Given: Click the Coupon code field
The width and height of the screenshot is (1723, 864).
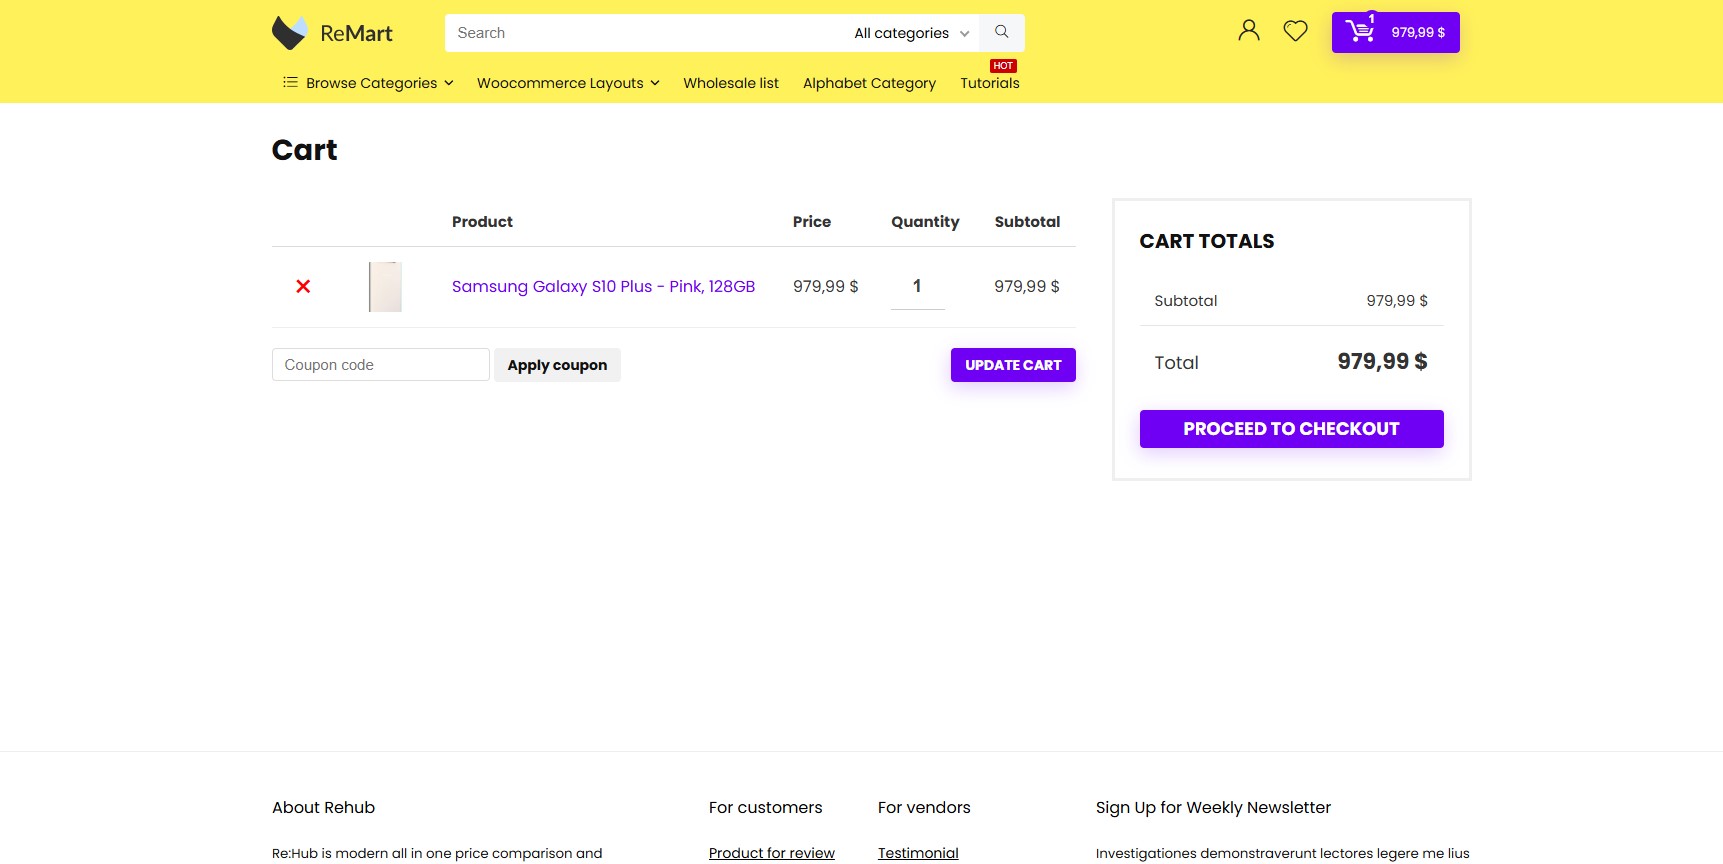Looking at the screenshot, I should [x=381, y=365].
